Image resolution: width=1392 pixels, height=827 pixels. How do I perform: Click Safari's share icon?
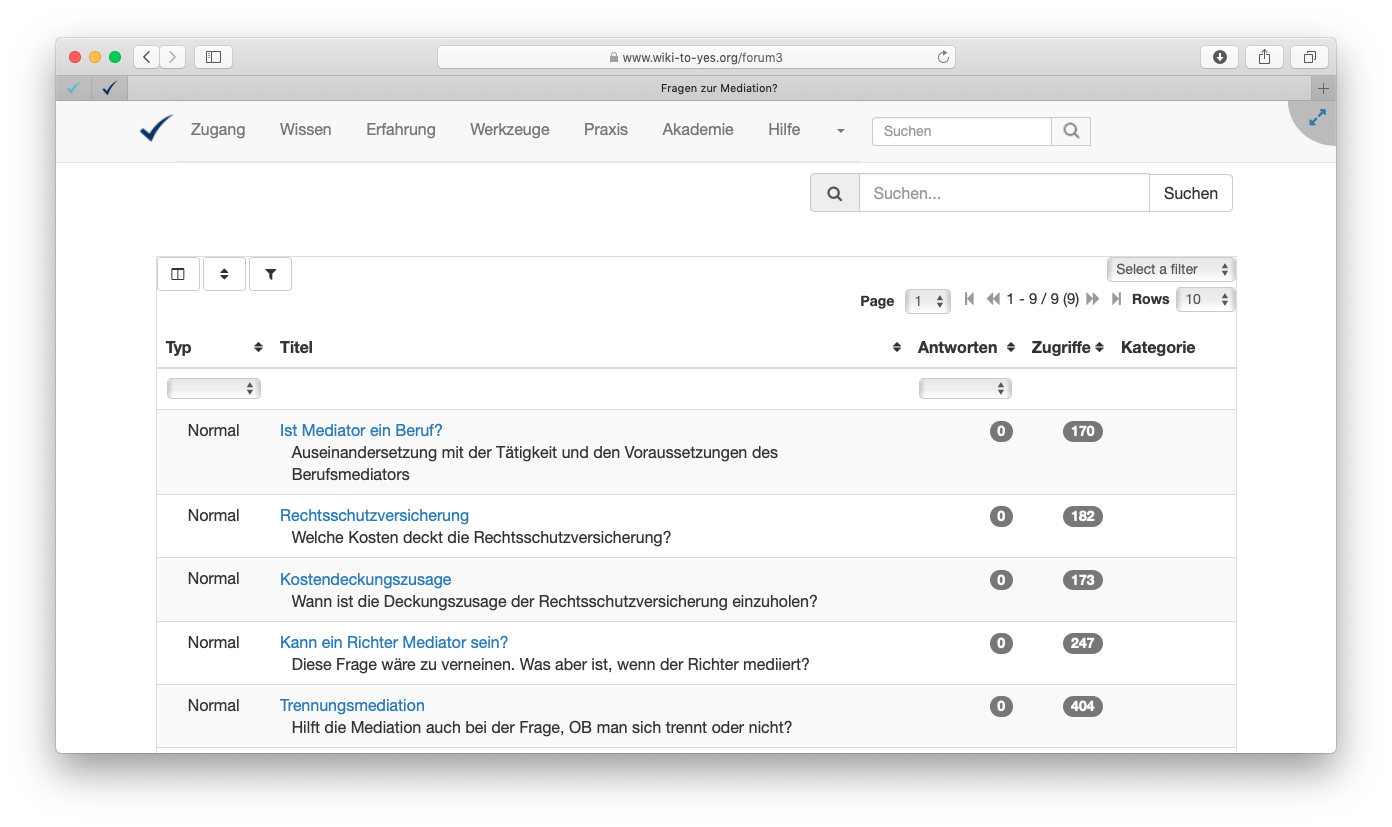[x=1264, y=57]
